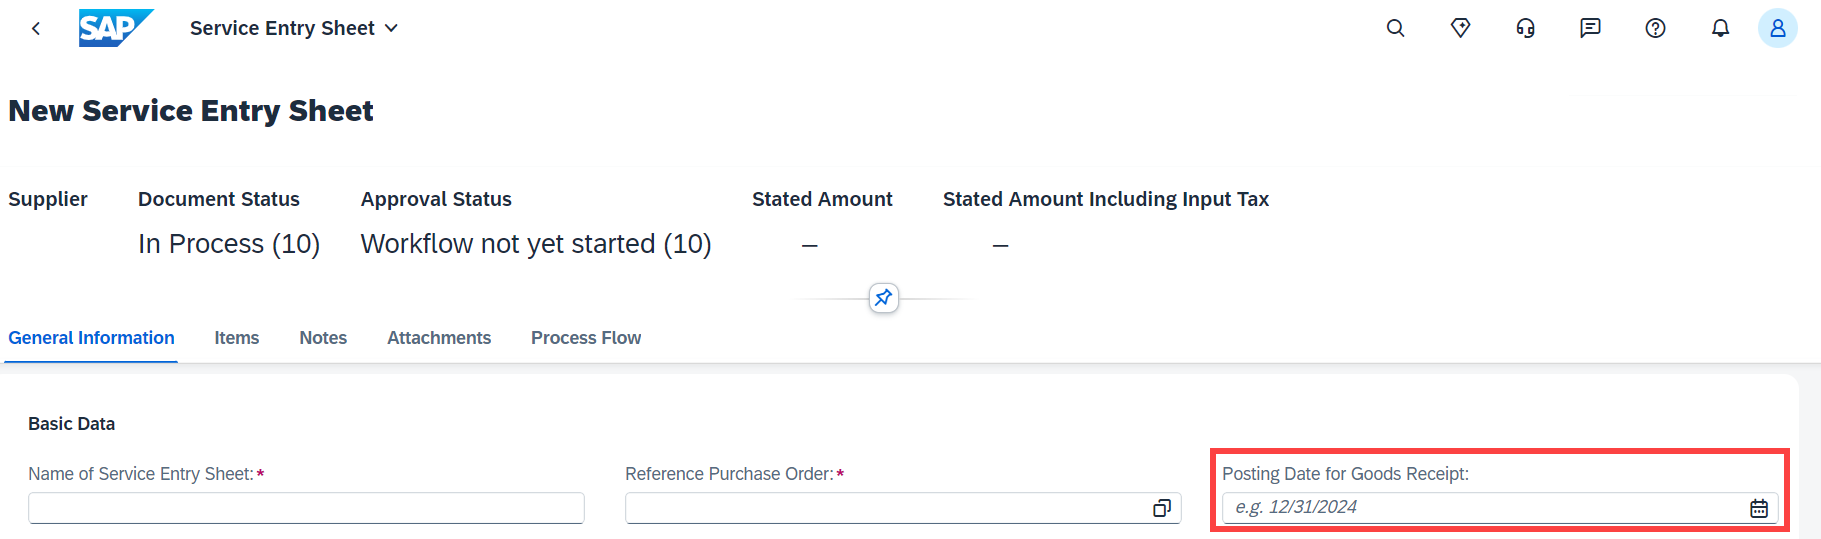Screen dimensions: 1821x539
Task: Click the diamond icon in header
Action: pos(1461,28)
